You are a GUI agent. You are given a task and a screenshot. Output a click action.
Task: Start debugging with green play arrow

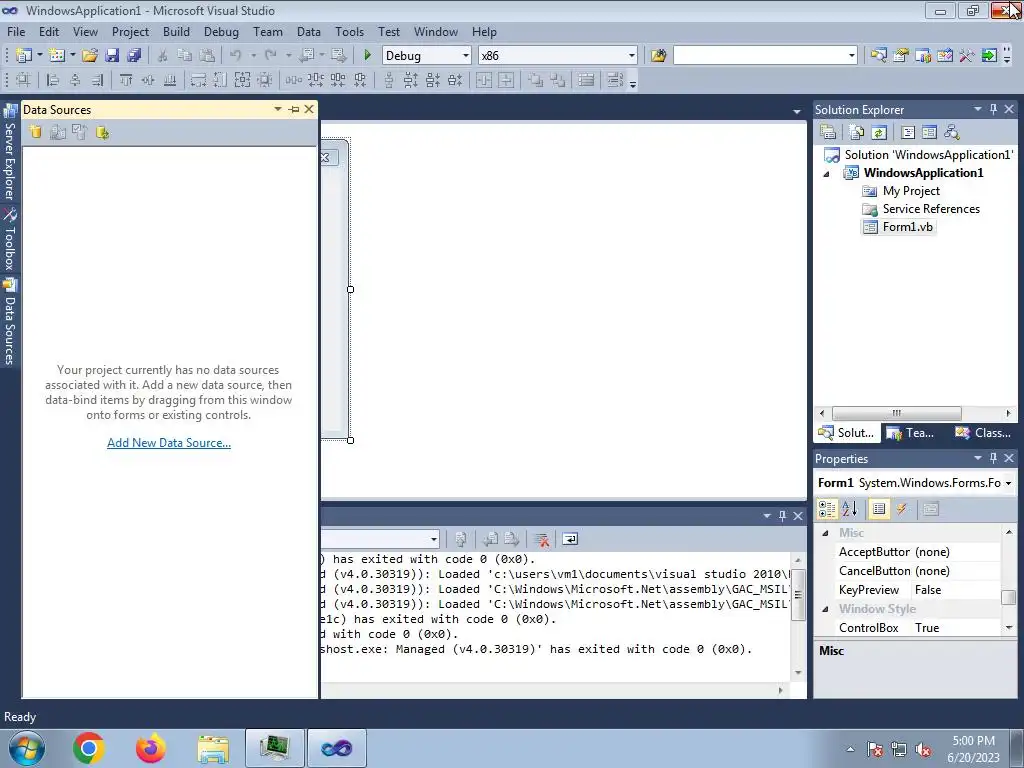pos(367,56)
